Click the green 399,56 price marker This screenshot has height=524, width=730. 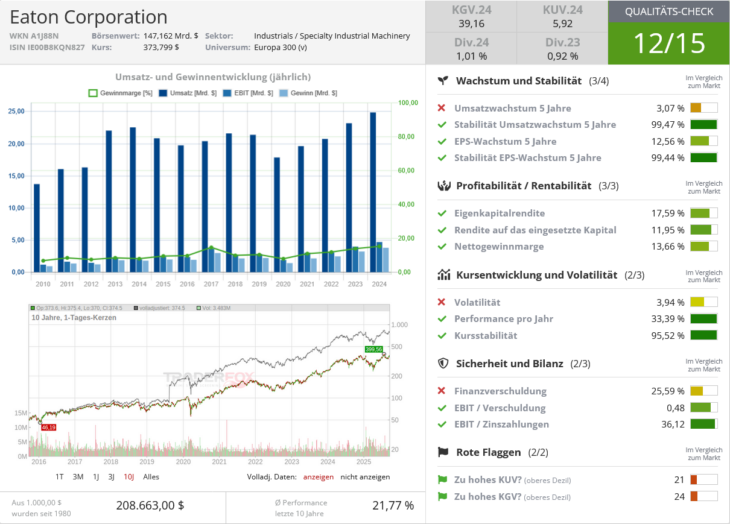click(x=374, y=349)
